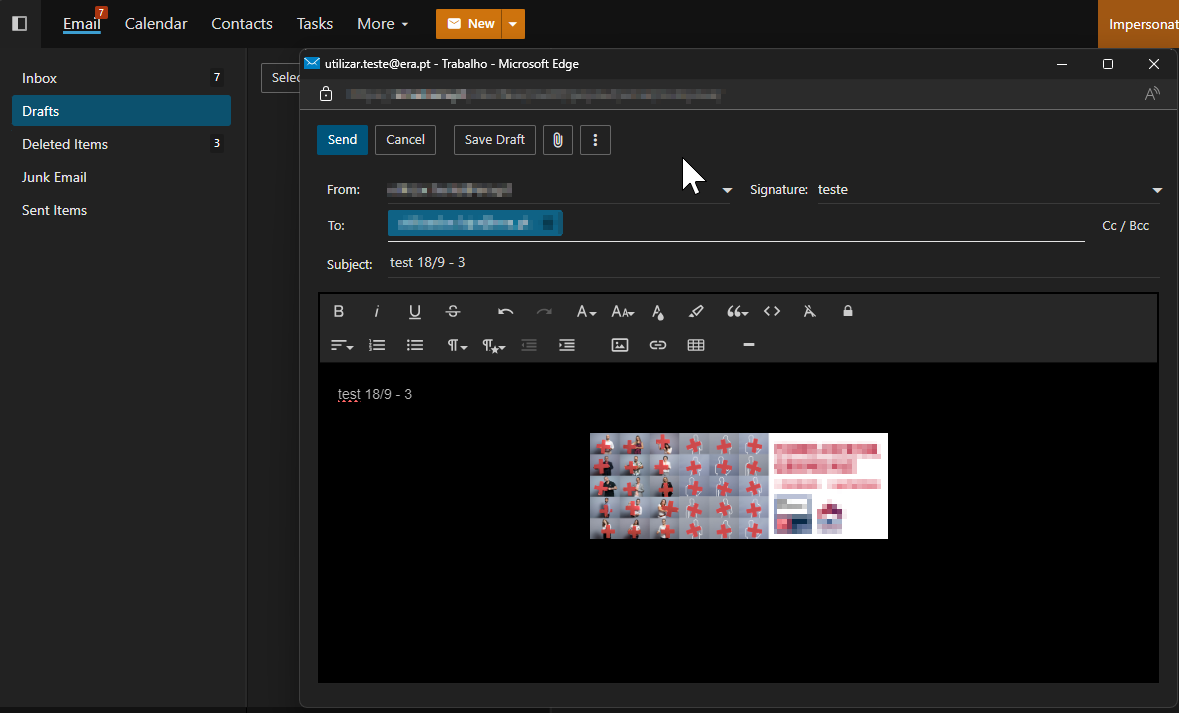Click the attach file paperclip icon

pos(557,140)
